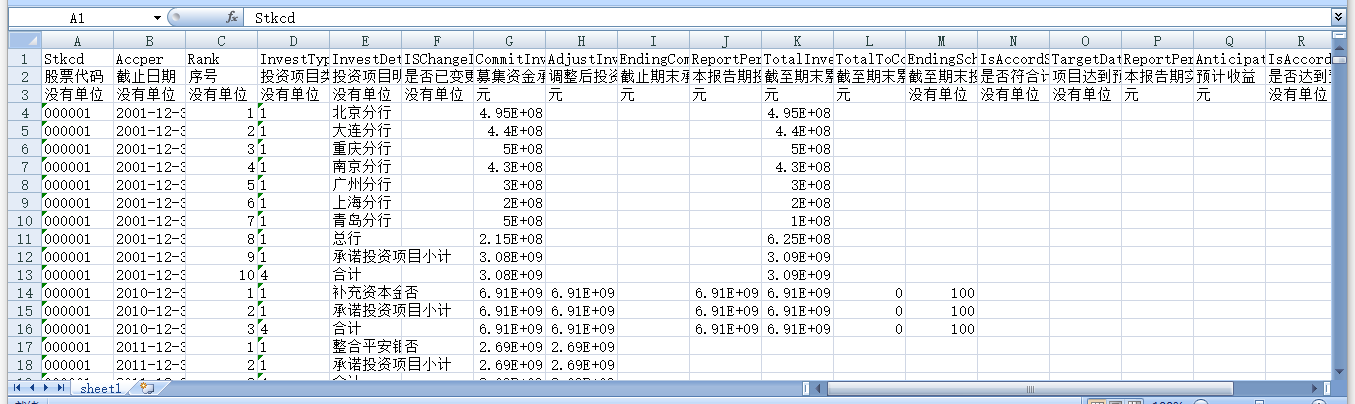
Task: Select column M header
Action: coord(941,42)
